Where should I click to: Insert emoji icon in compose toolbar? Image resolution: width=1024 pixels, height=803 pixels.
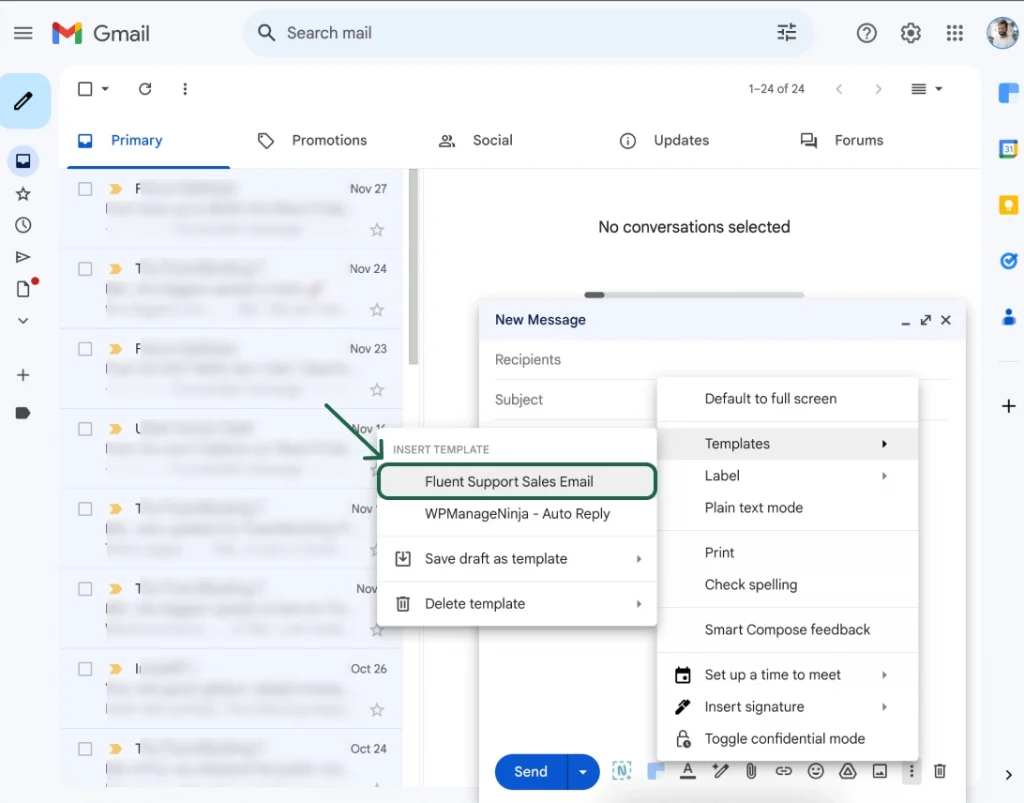(x=816, y=771)
